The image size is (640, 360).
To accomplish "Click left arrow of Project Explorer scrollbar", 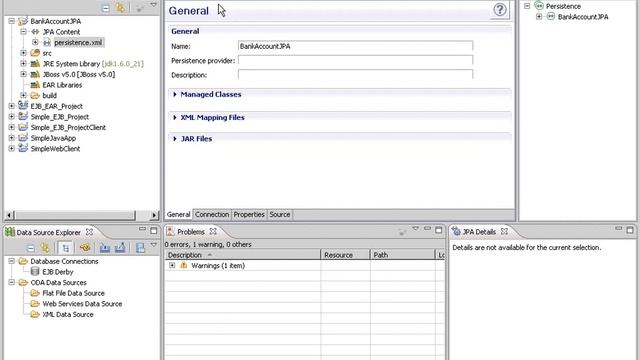I will point(9,215).
